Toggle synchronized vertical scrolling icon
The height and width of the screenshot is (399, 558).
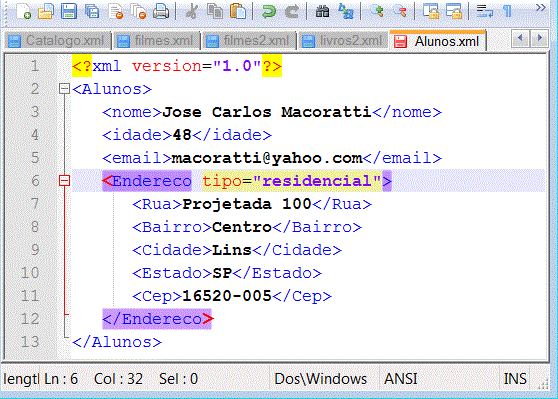[431, 11]
